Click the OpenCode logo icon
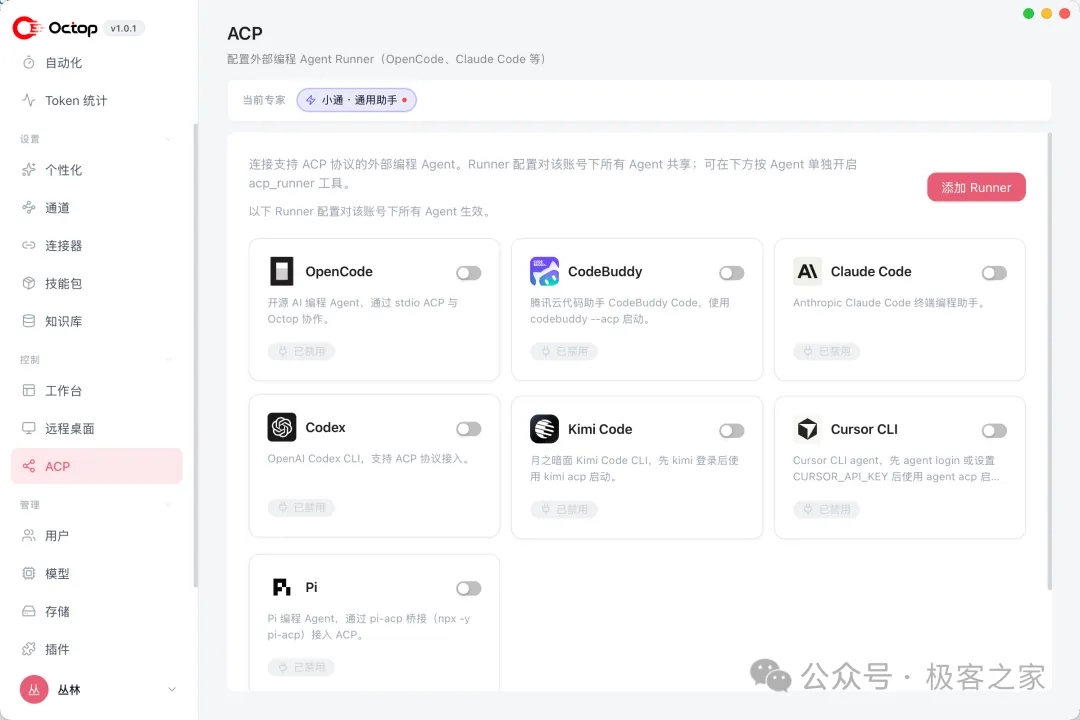Viewport: 1080px width, 720px height. click(282, 271)
